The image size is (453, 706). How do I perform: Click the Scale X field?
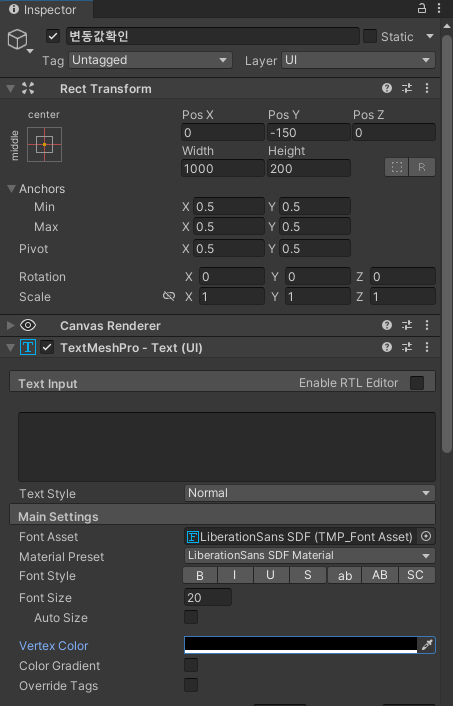click(x=231, y=296)
